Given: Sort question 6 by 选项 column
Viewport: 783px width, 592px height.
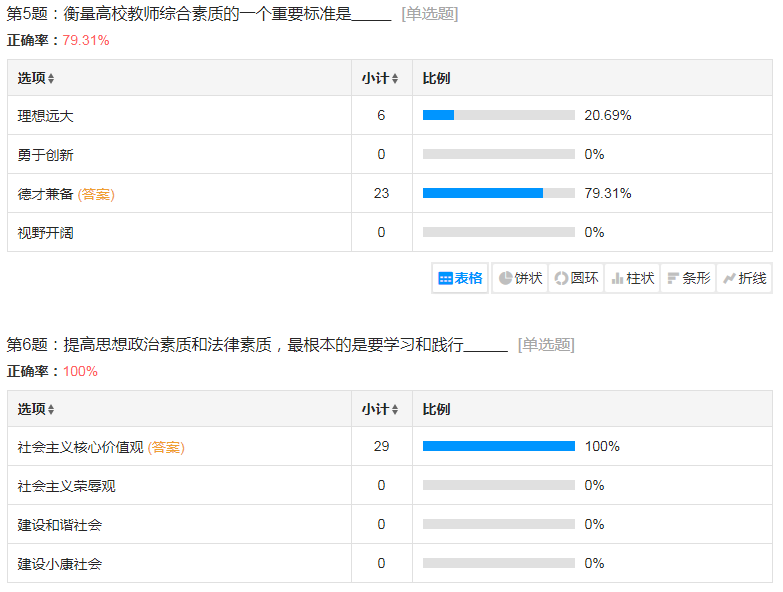Looking at the screenshot, I should [36, 409].
